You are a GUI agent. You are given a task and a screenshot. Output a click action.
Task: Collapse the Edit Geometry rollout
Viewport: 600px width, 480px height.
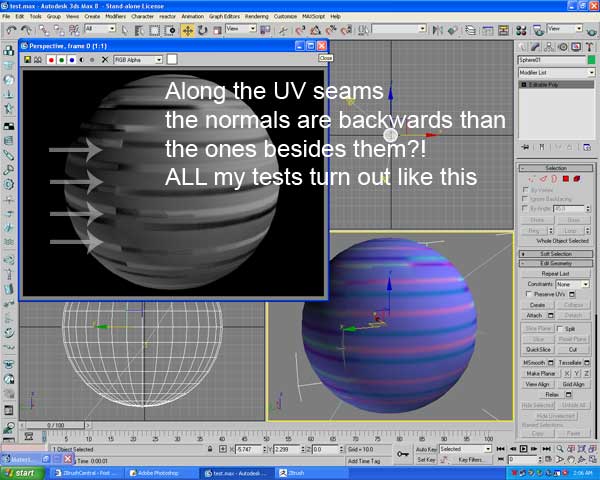click(556, 263)
